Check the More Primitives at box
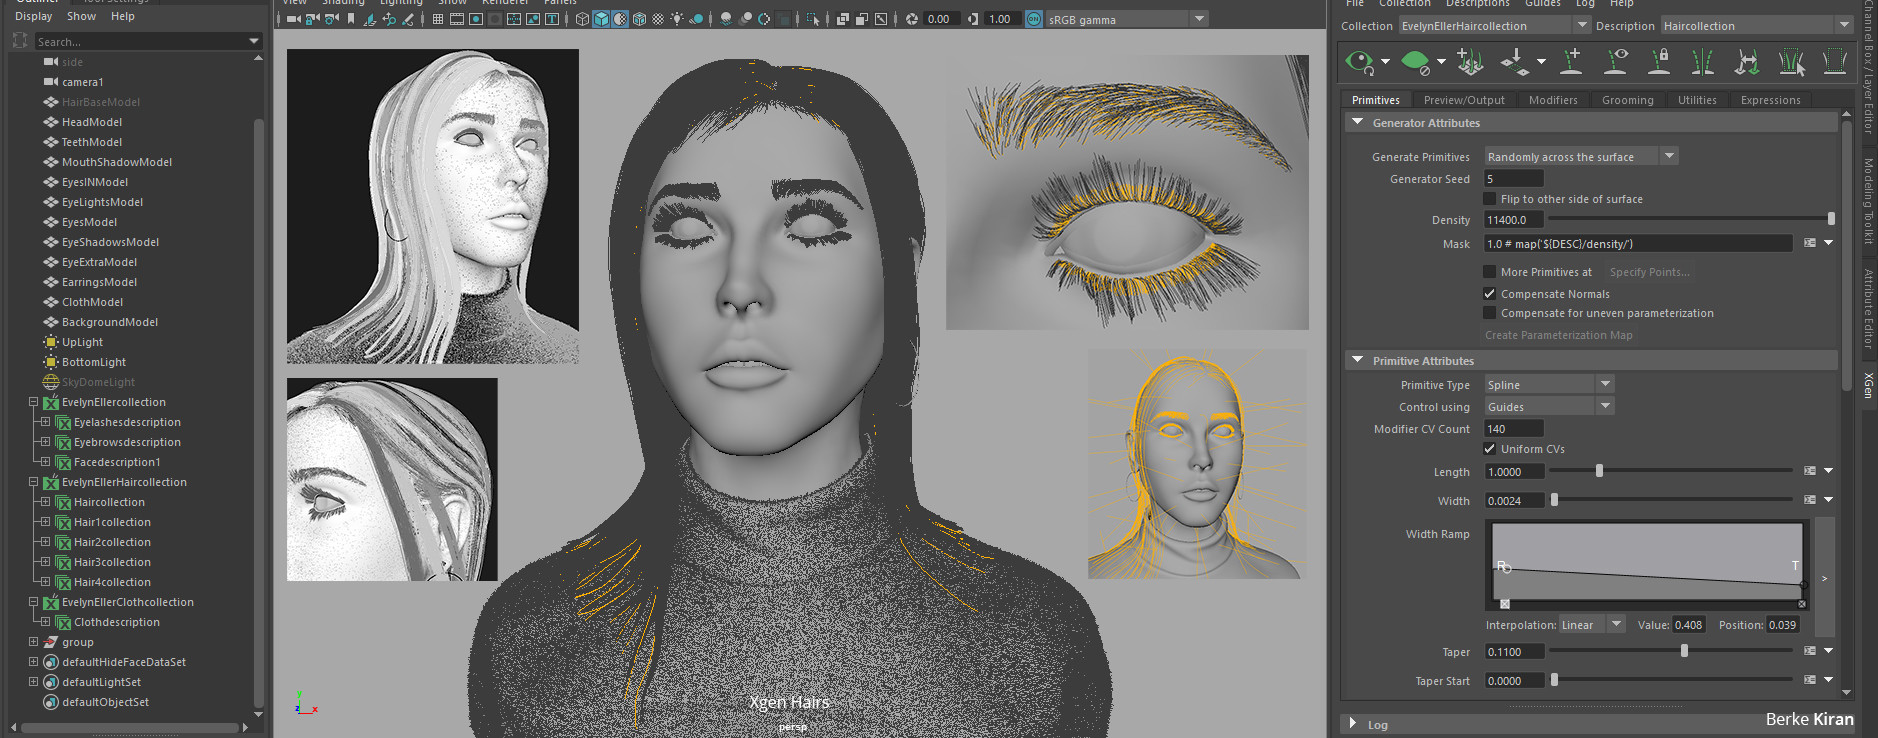 coord(1490,272)
